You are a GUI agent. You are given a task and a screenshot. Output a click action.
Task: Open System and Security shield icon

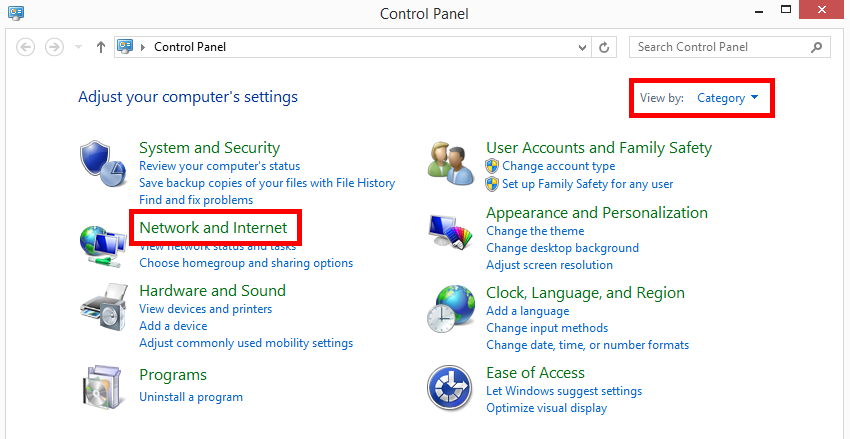tap(102, 164)
